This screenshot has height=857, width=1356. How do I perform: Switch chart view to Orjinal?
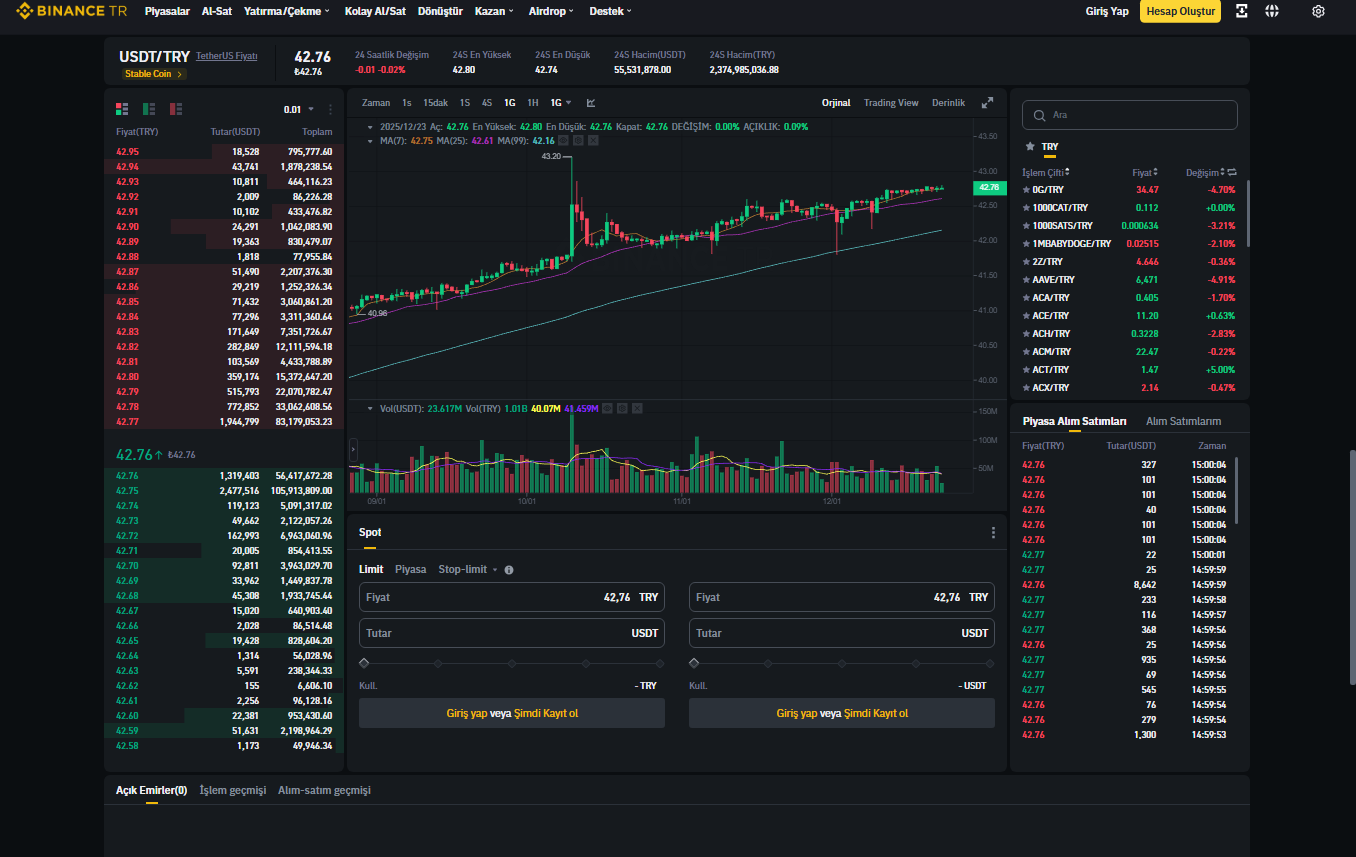pyautogui.click(x=836, y=103)
